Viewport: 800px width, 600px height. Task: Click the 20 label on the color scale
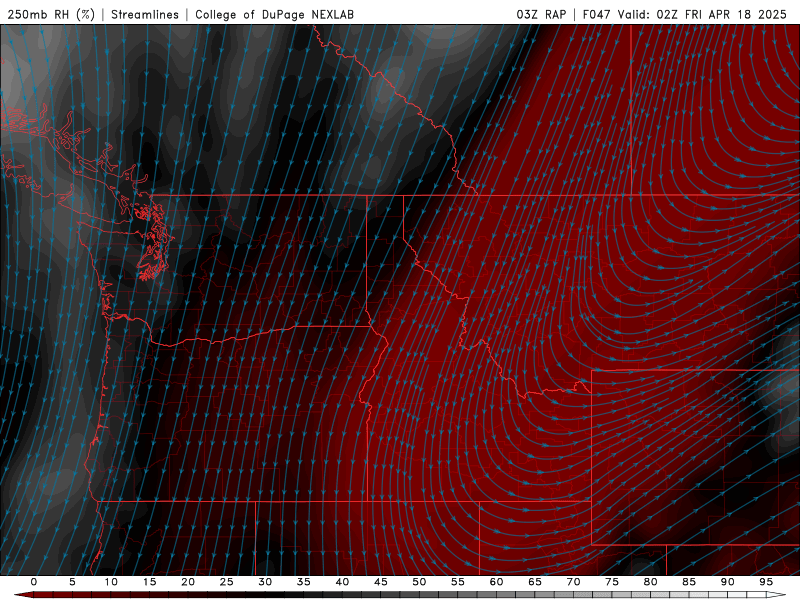[x=188, y=582]
